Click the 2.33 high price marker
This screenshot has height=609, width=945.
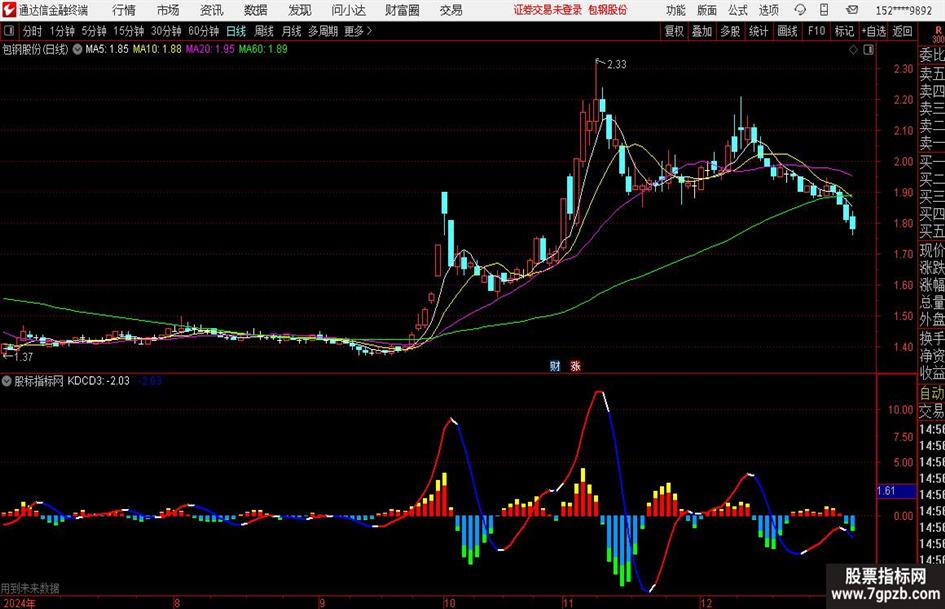616,65
